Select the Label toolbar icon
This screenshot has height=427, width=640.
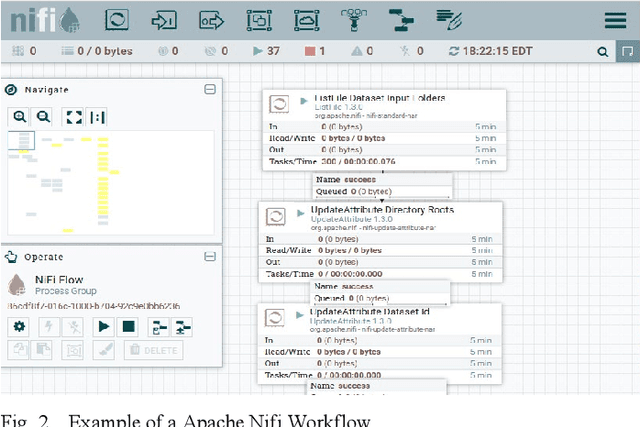pos(449,20)
